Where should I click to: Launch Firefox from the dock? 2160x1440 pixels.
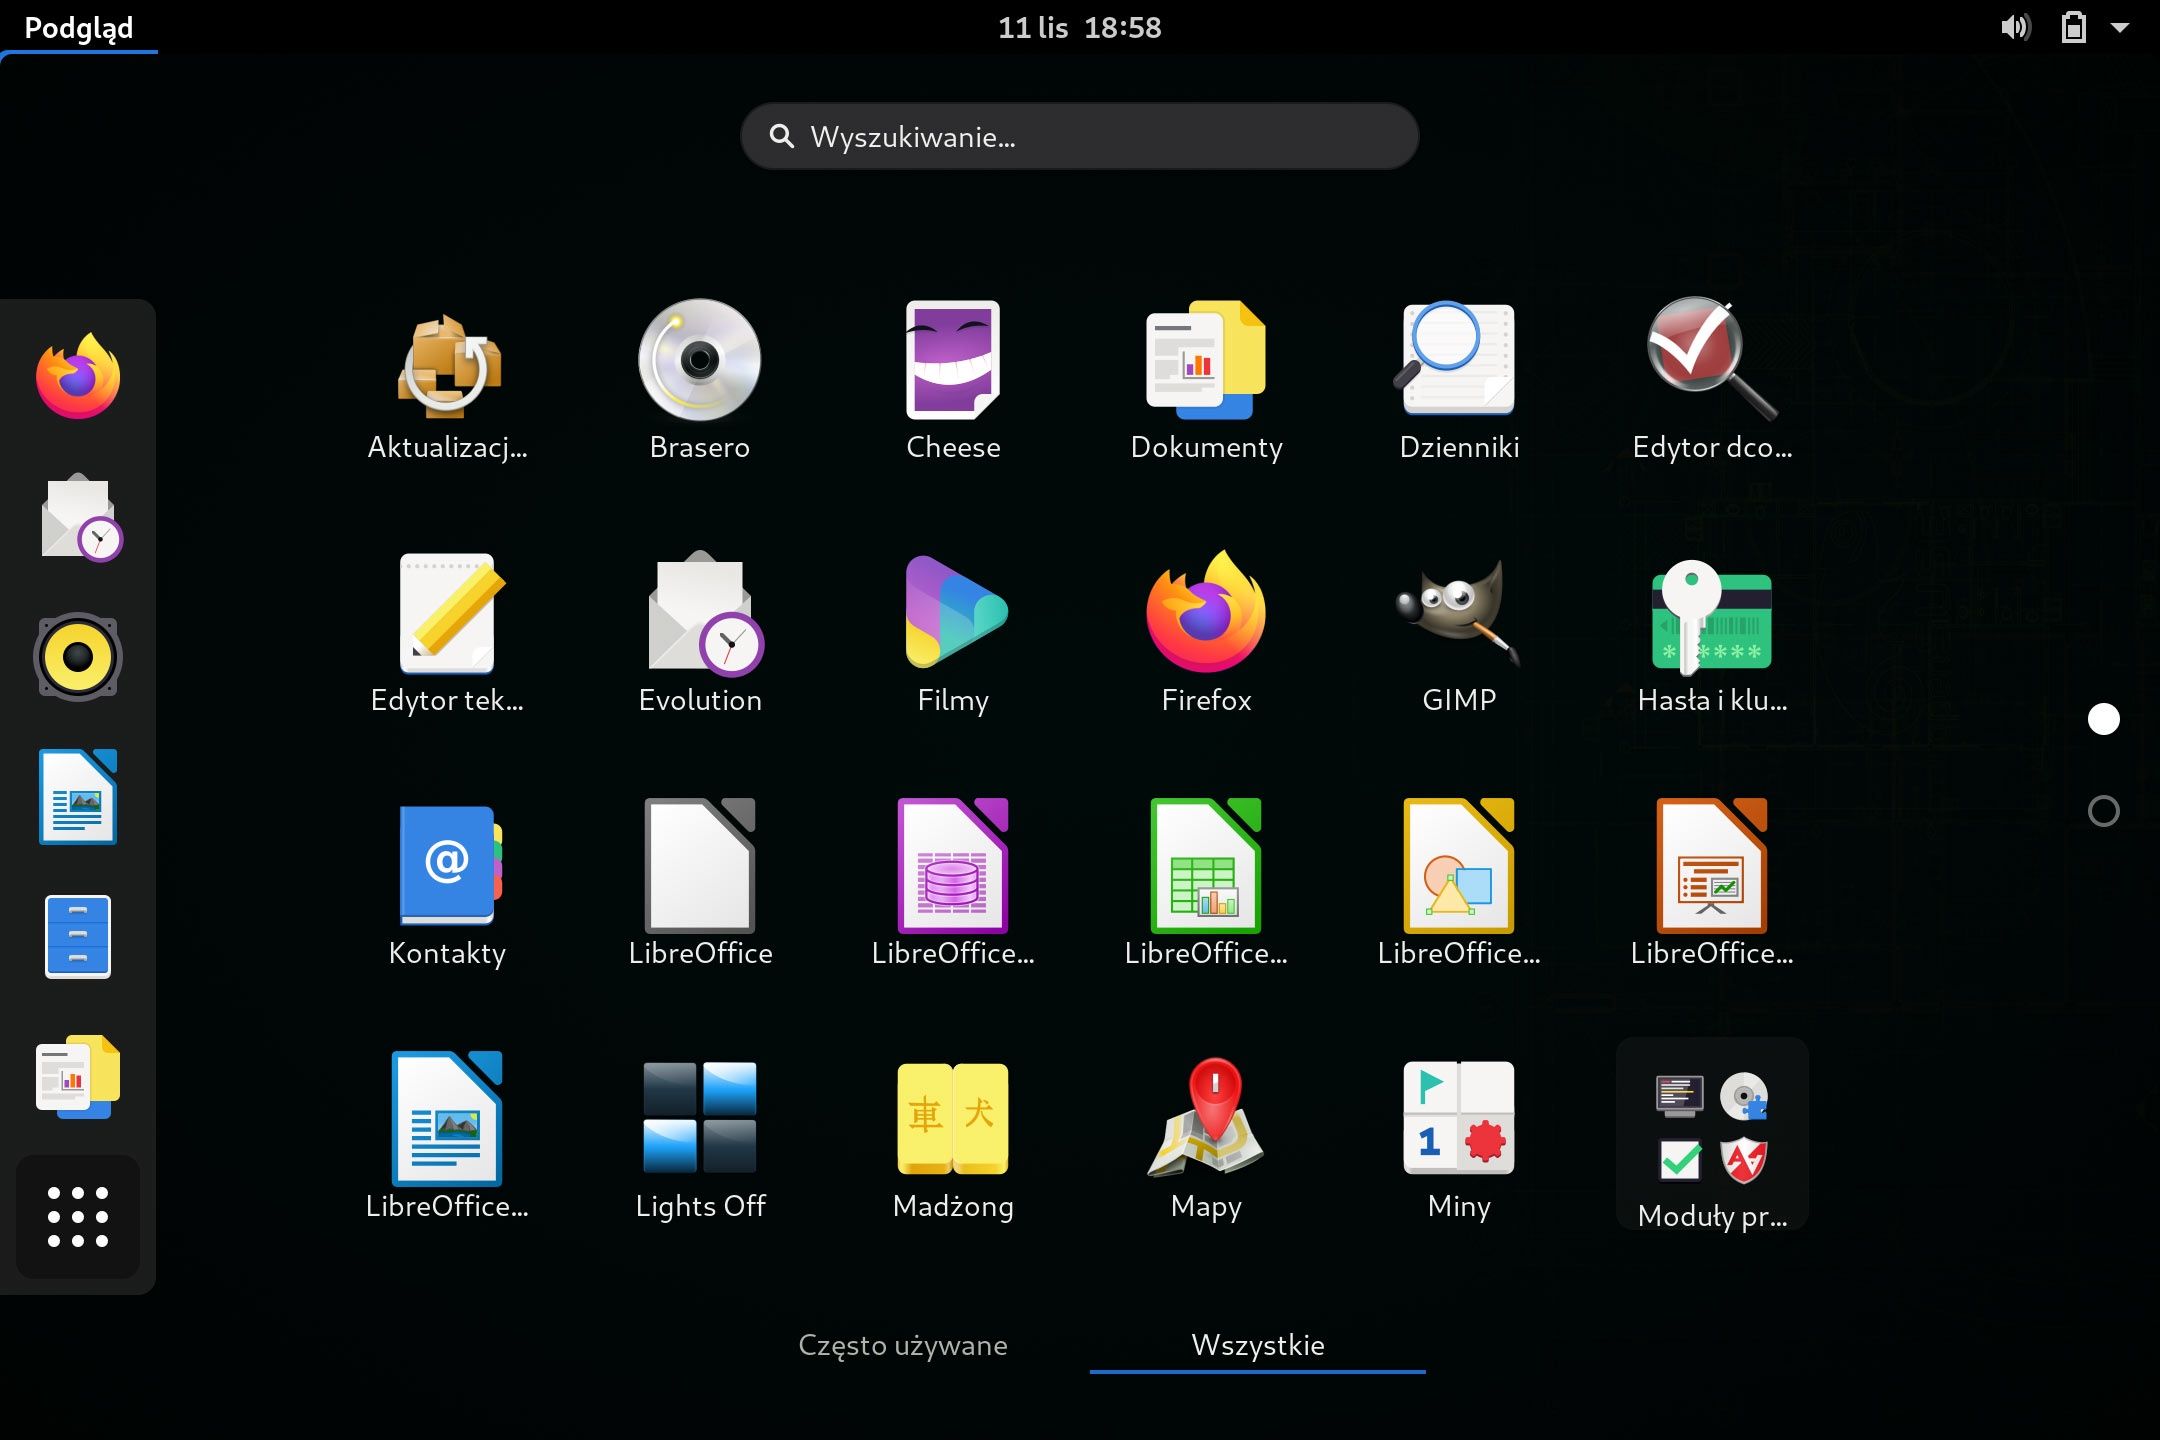click(78, 377)
